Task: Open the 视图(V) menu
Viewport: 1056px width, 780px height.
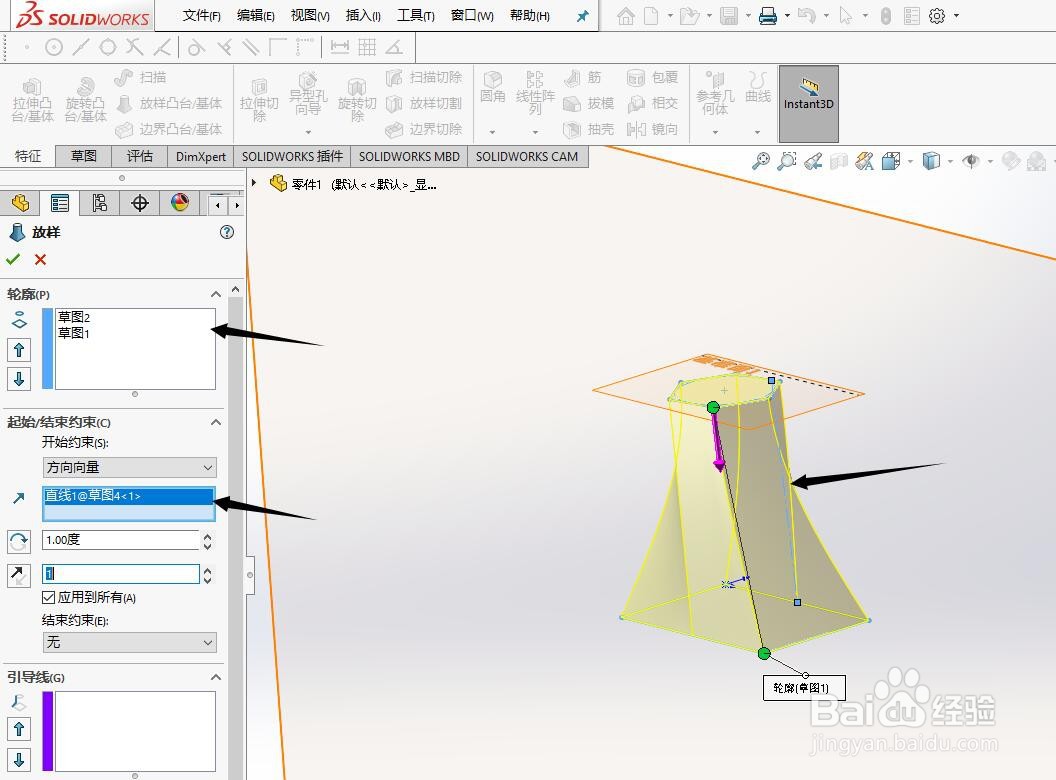Action: pyautogui.click(x=310, y=15)
